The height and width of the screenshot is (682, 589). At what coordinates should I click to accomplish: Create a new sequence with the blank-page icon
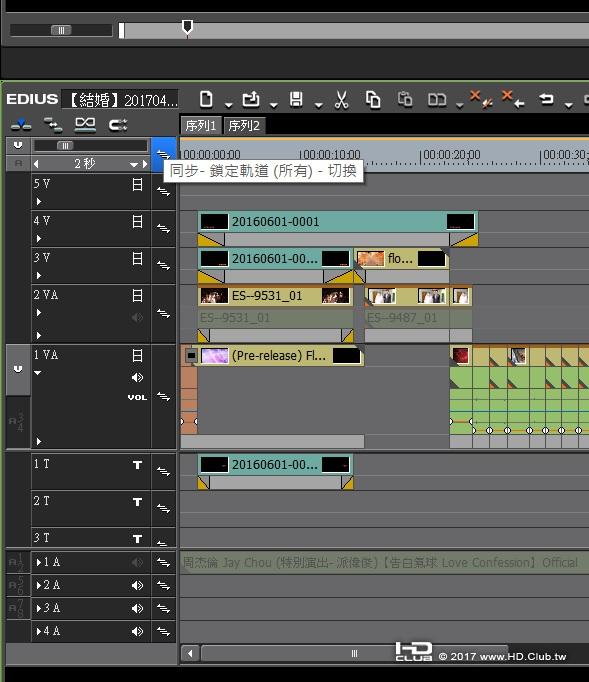click(206, 100)
